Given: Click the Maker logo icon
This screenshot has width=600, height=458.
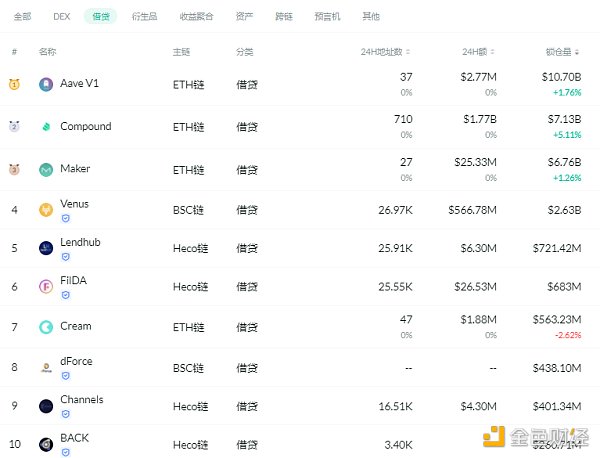Looking at the screenshot, I should click(x=46, y=170).
